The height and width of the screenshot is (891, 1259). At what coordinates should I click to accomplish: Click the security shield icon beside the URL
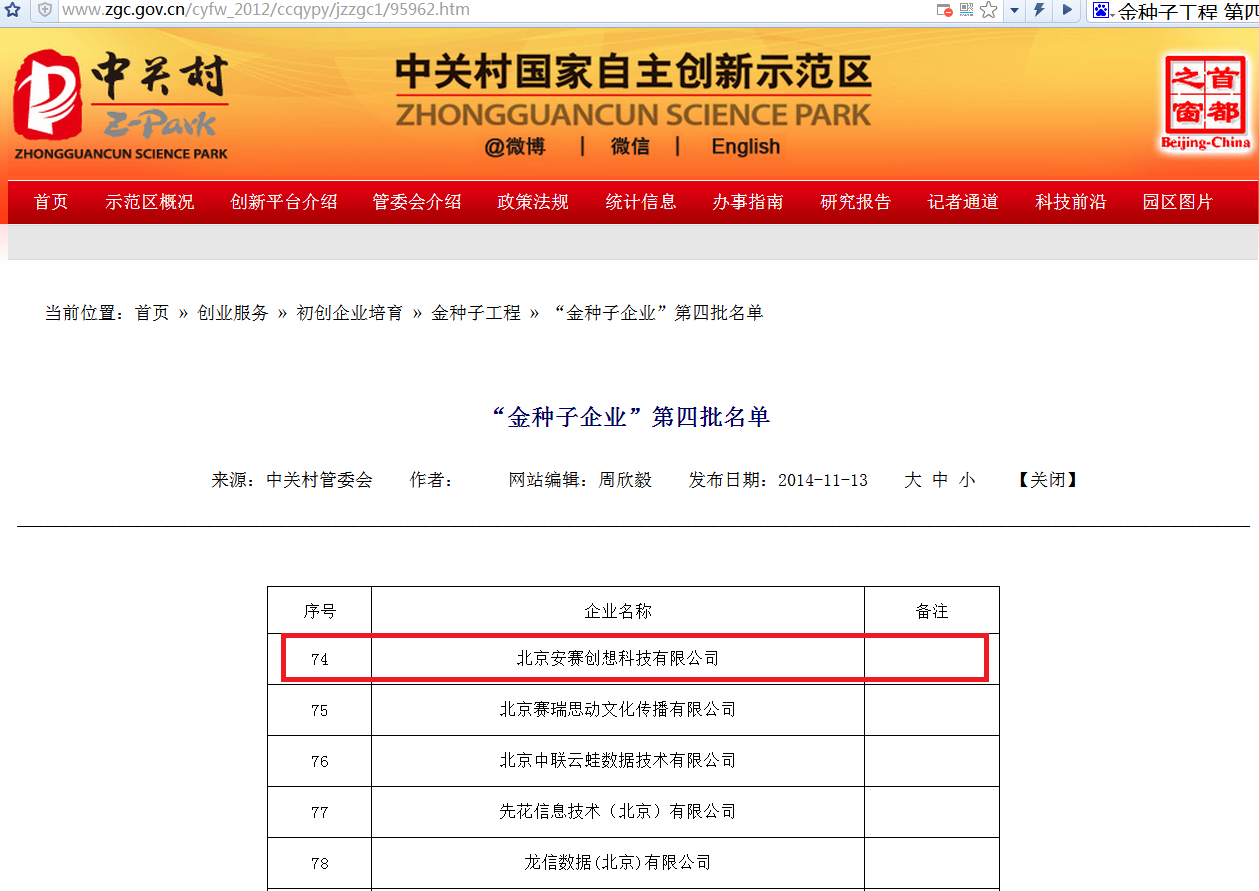click(x=44, y=10)
